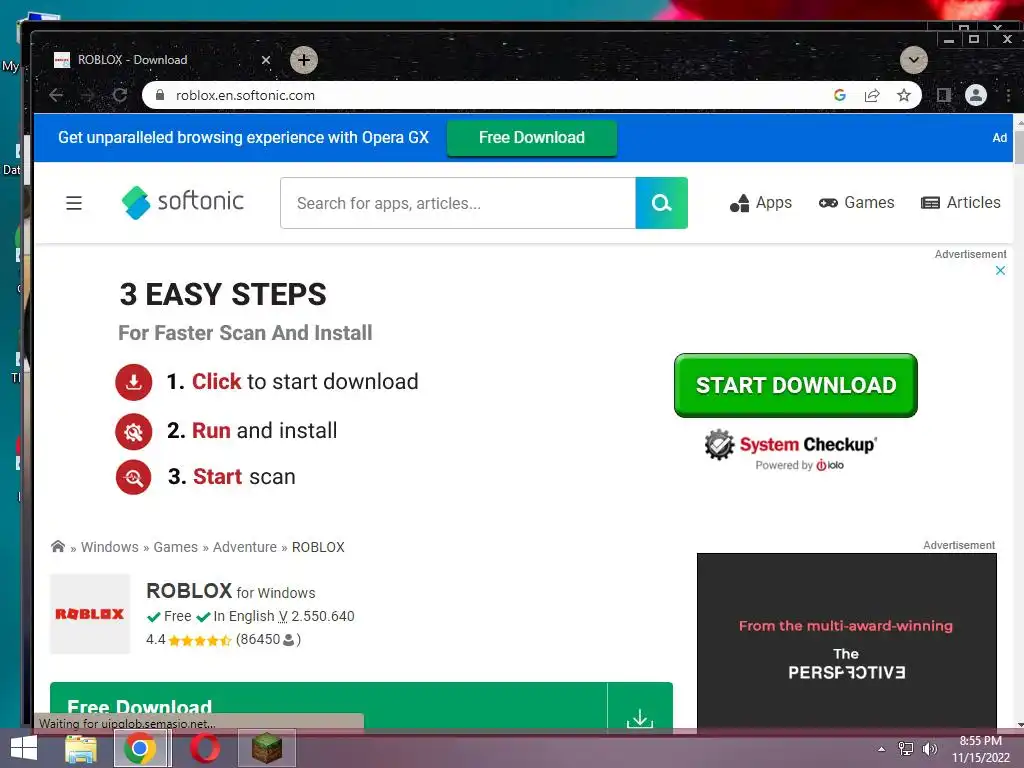Open the browser side panel

coord(944,95)
